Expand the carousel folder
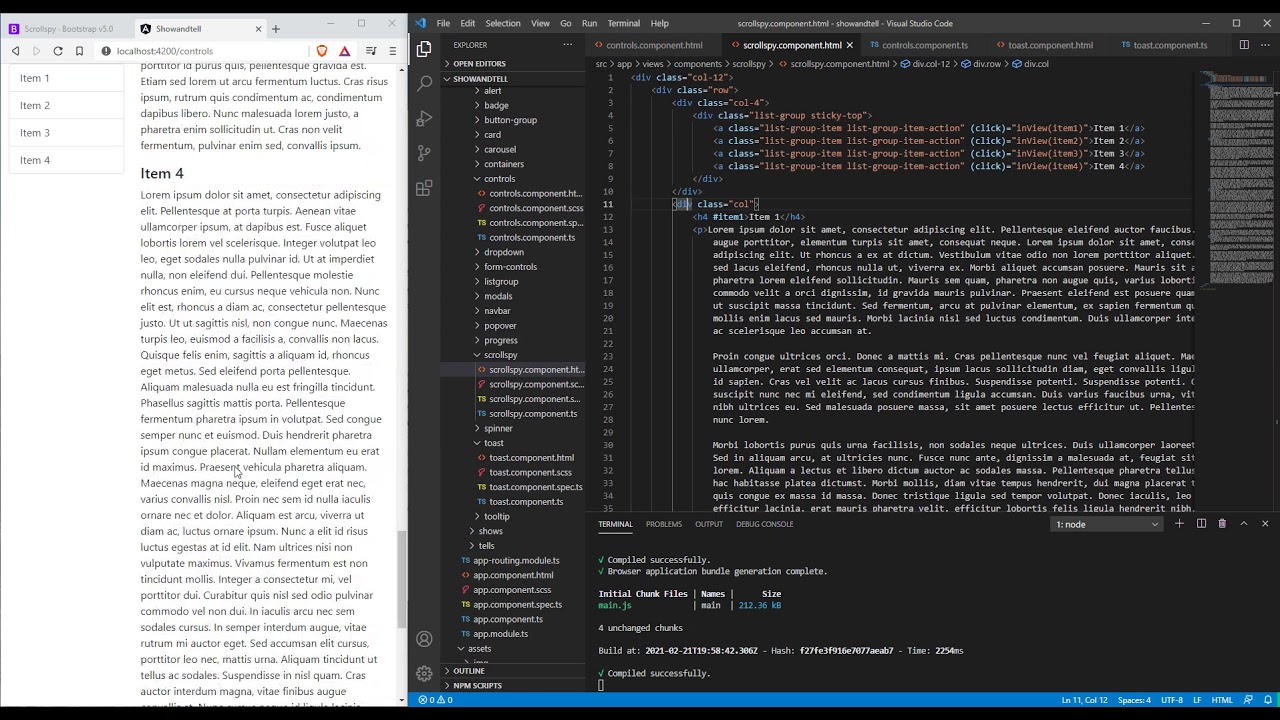This screenshot has height=720, width=1280. 500,149
